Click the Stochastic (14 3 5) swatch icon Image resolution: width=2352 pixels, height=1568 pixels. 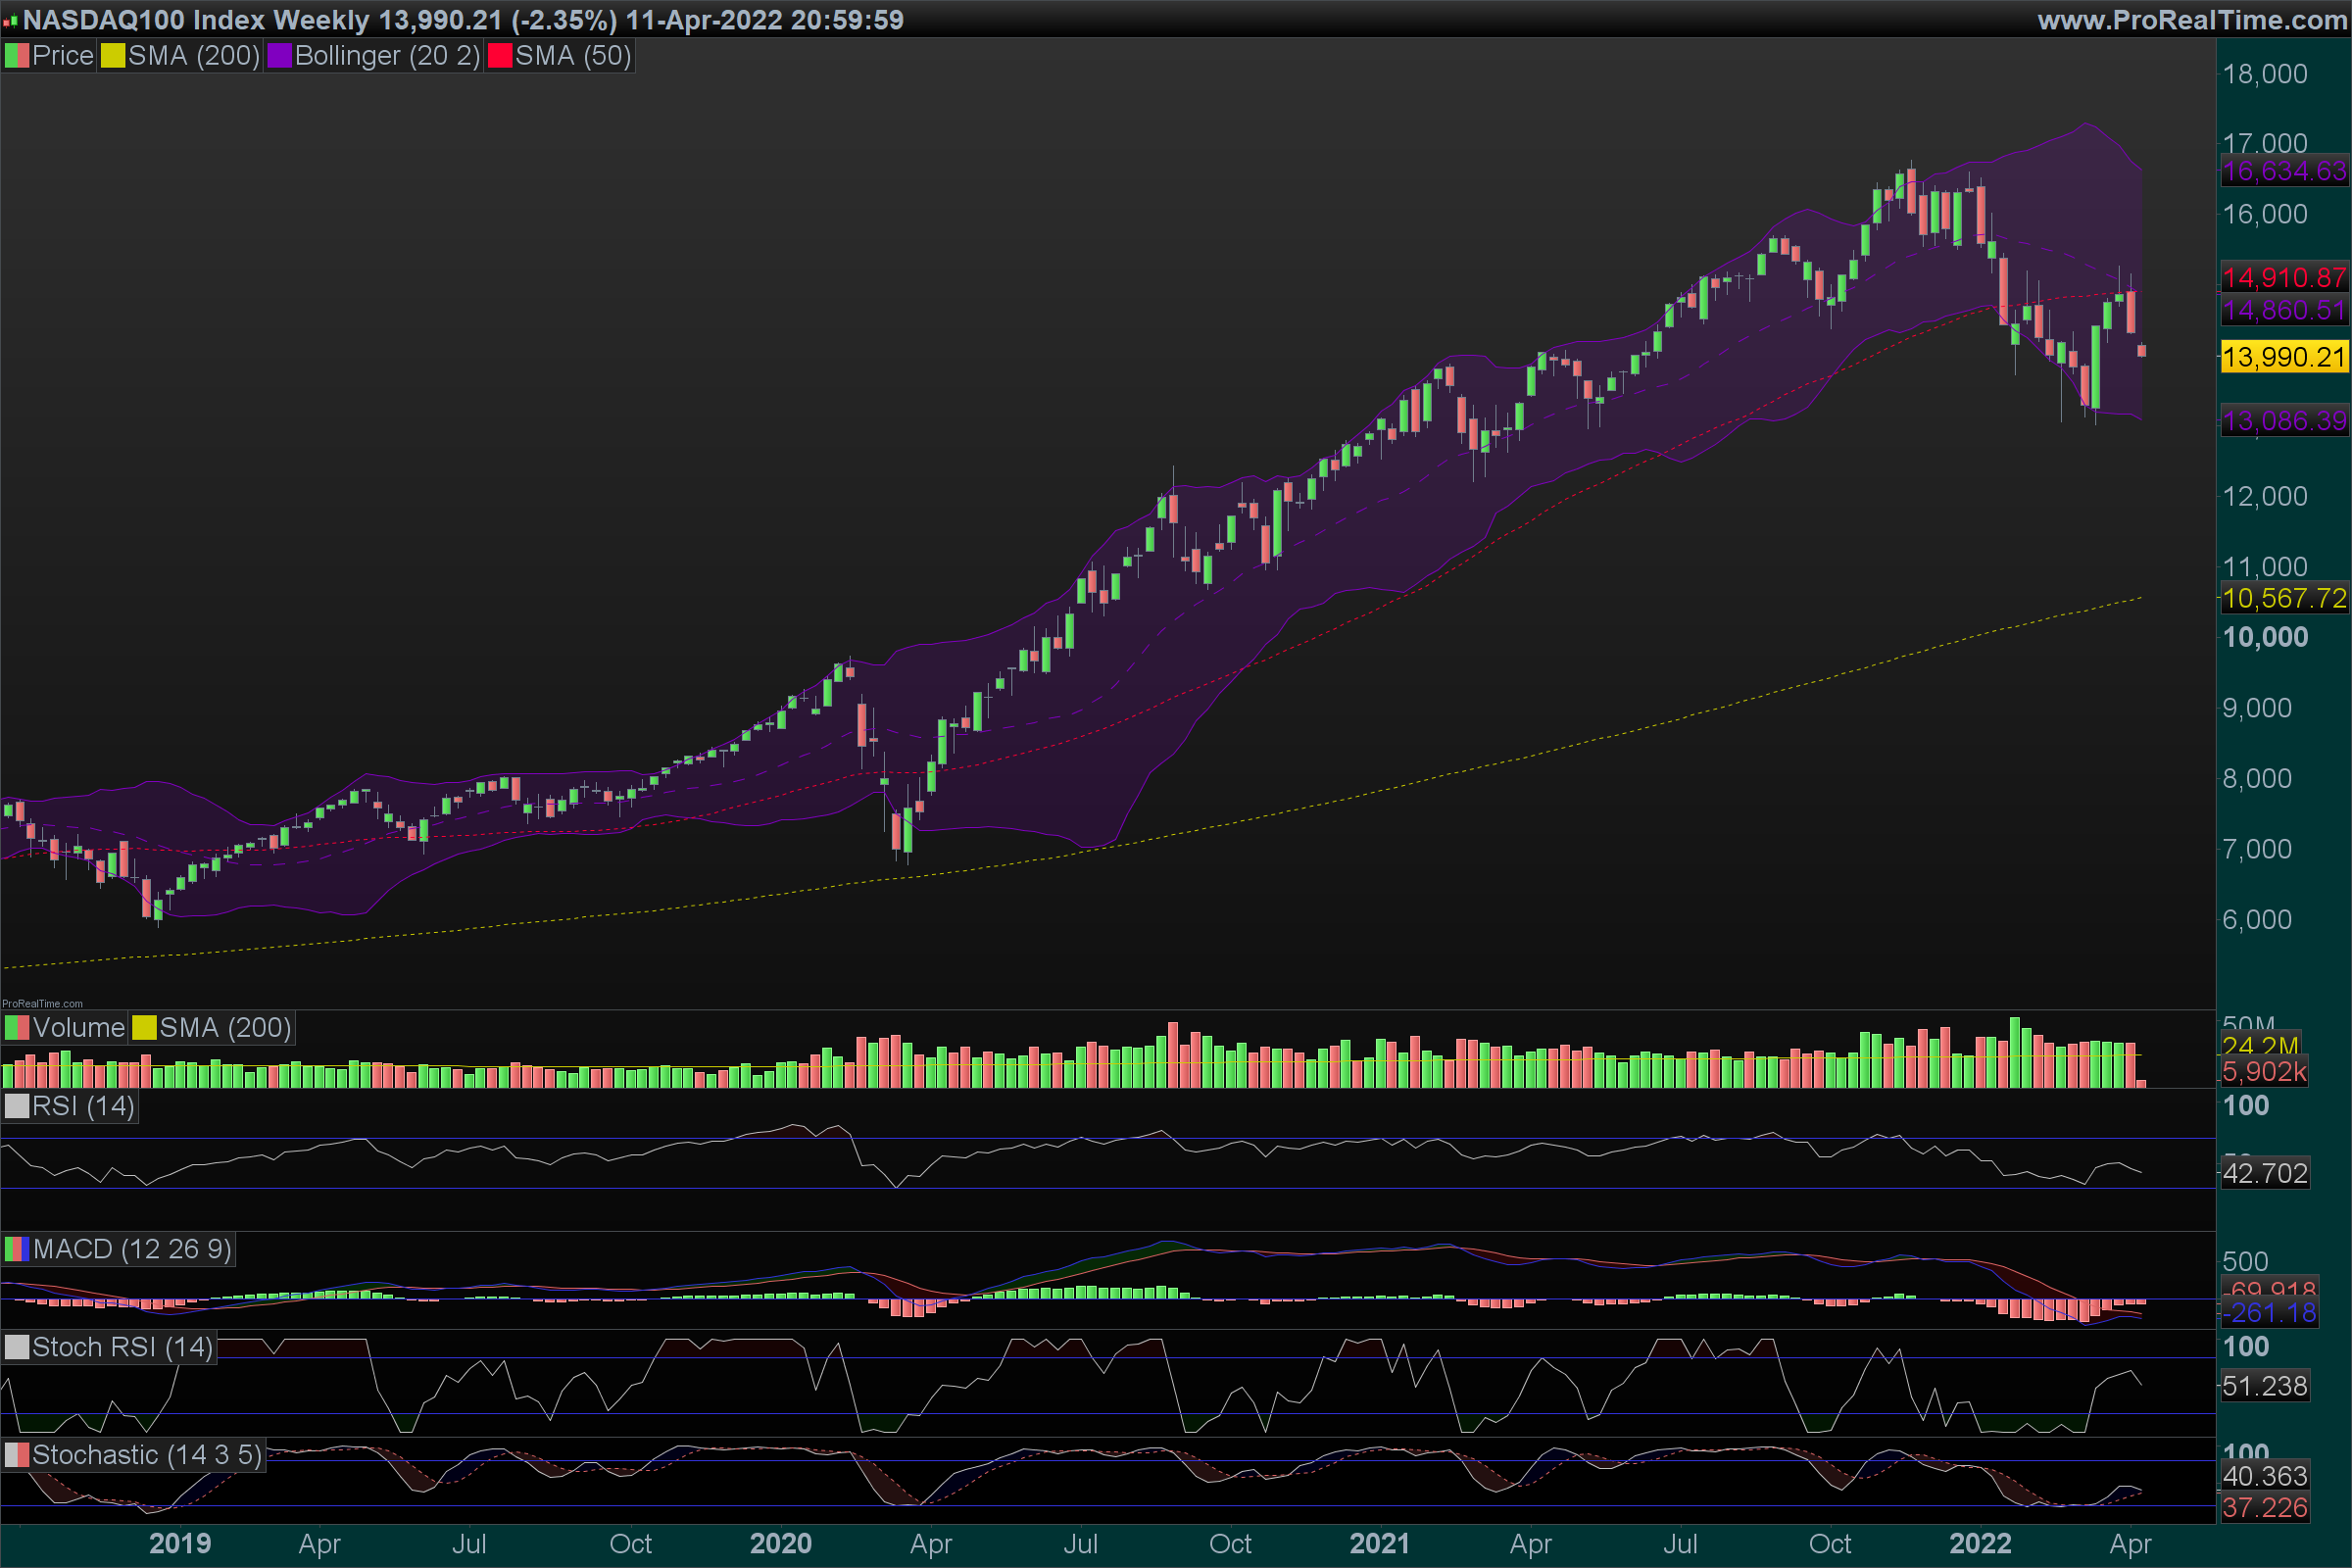pyautogui.click(x=17, y=1455)
